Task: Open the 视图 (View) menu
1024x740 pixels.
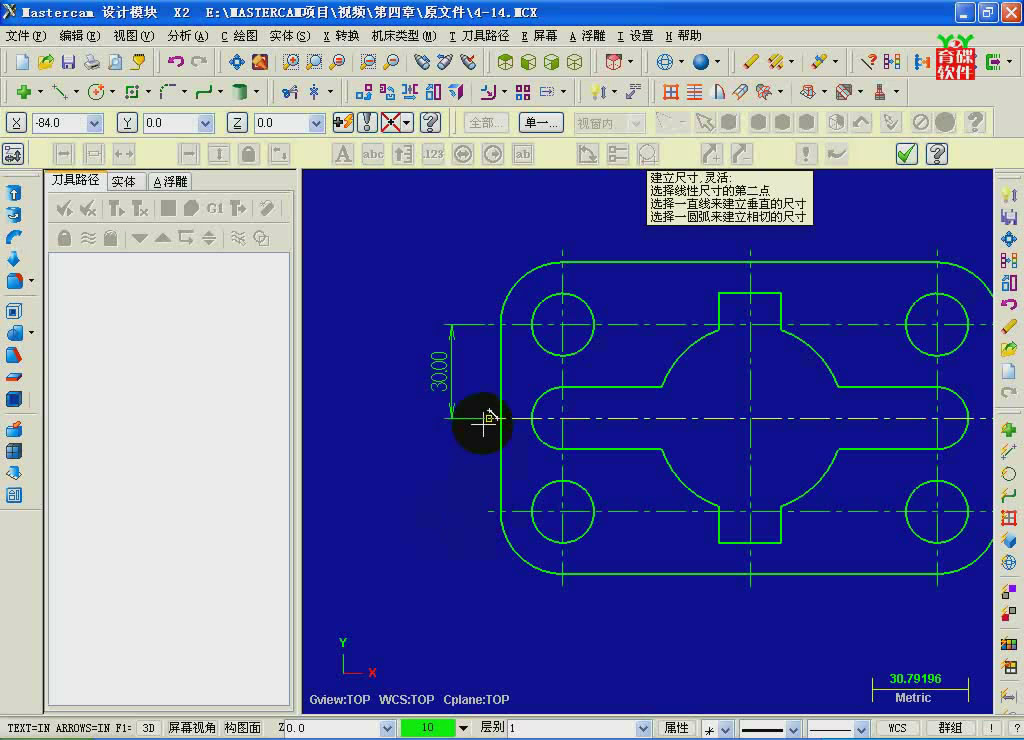Action: click(x=134, y=36)
